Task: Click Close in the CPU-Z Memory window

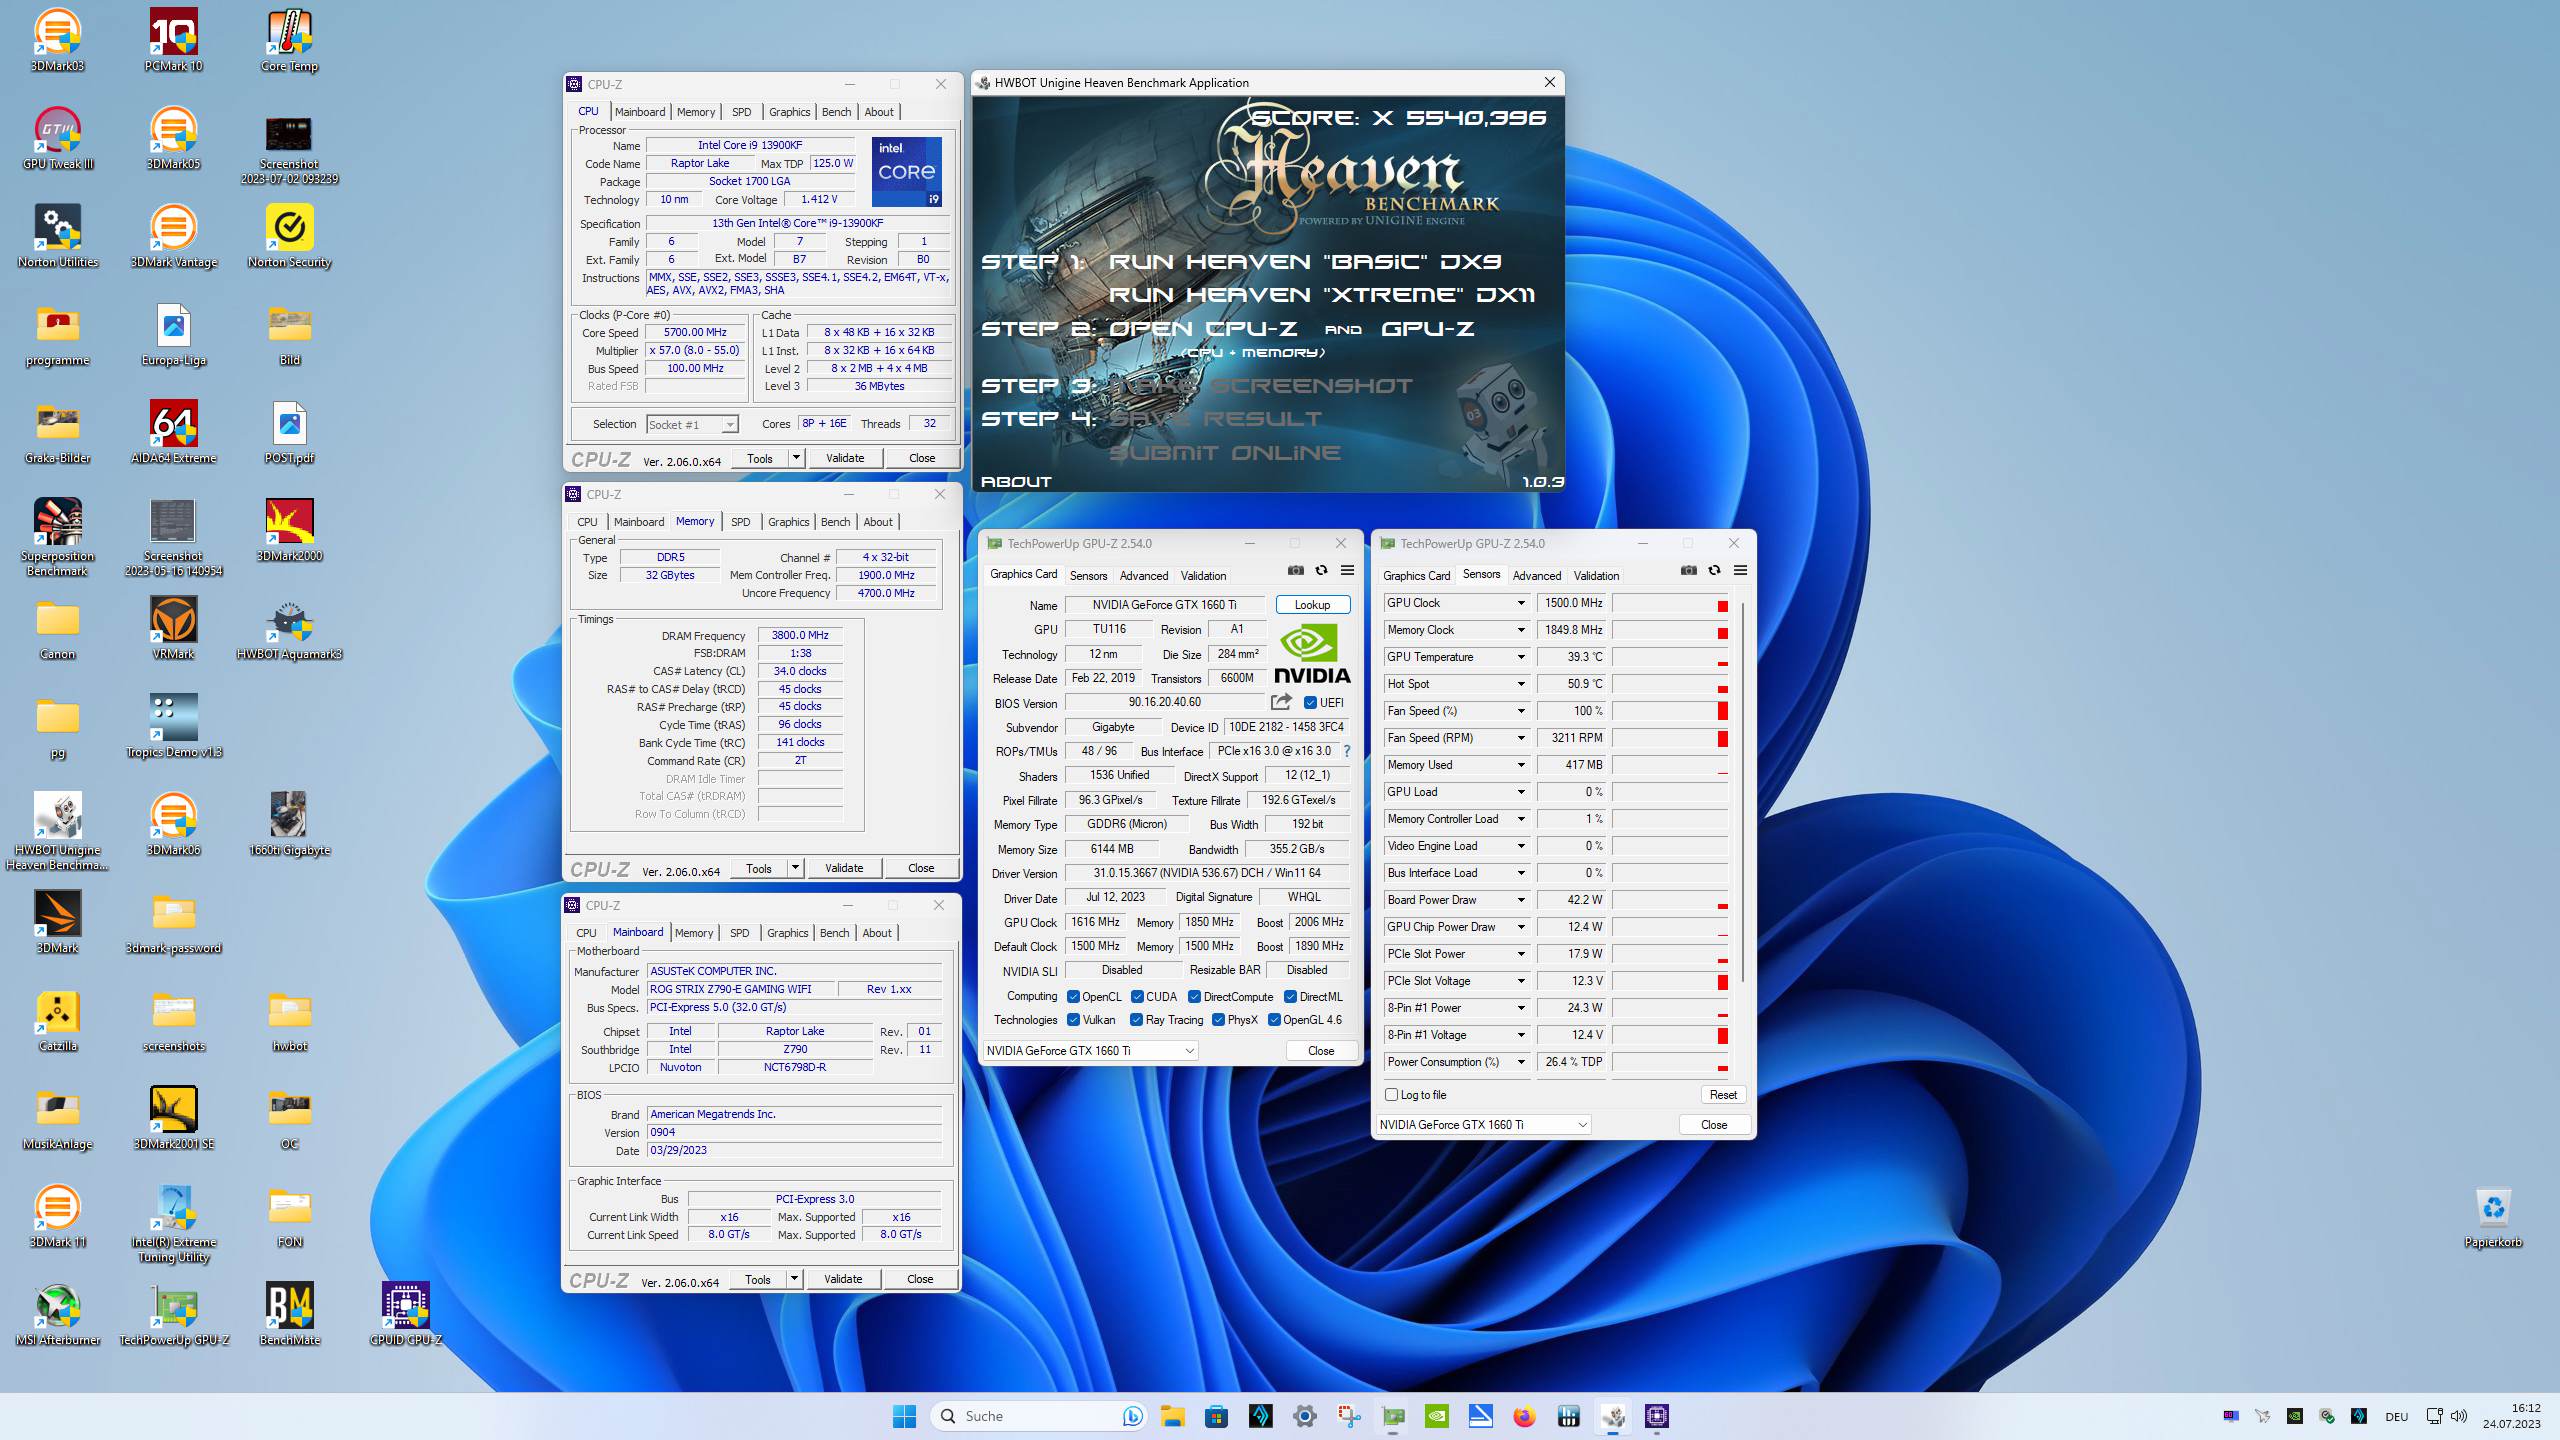Action: [x=921, y=868]
